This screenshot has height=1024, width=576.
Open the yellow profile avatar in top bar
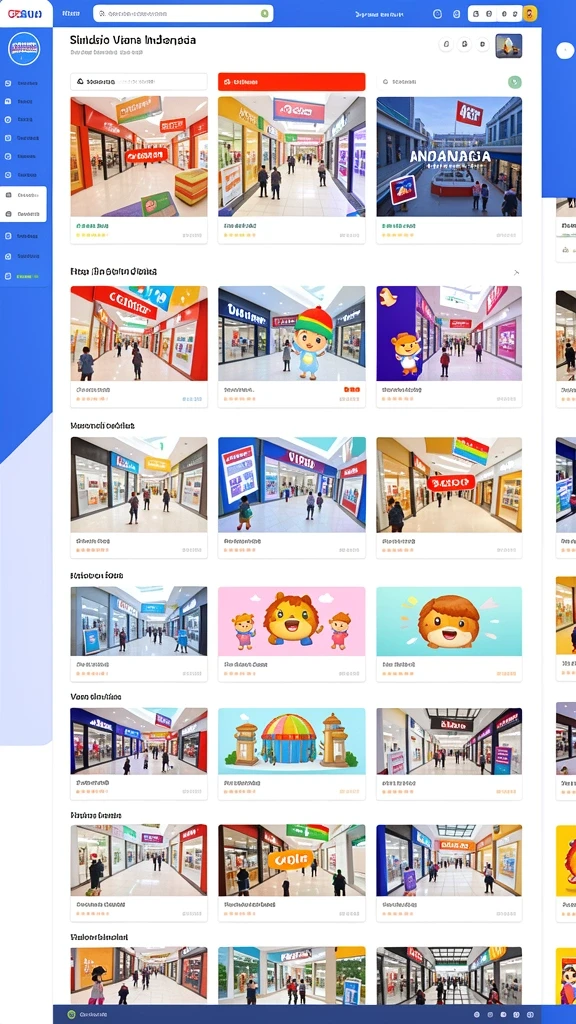point(530,14)
